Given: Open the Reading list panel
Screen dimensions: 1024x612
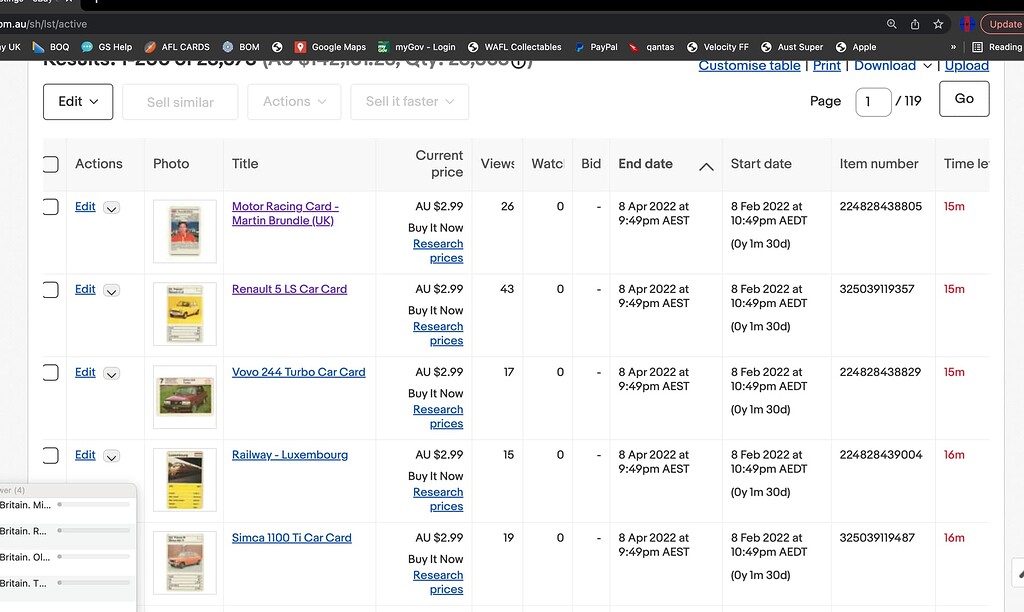Looking at the screenshot, I should click(x=997, y=47).
